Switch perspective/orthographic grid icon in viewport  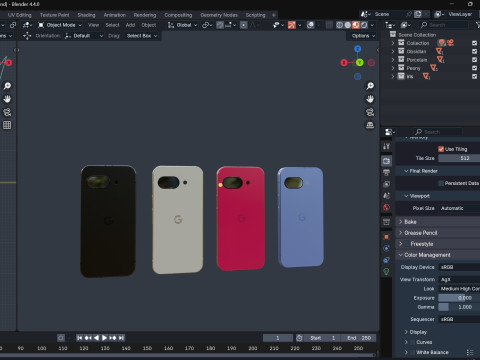click(x=370, y=125)
